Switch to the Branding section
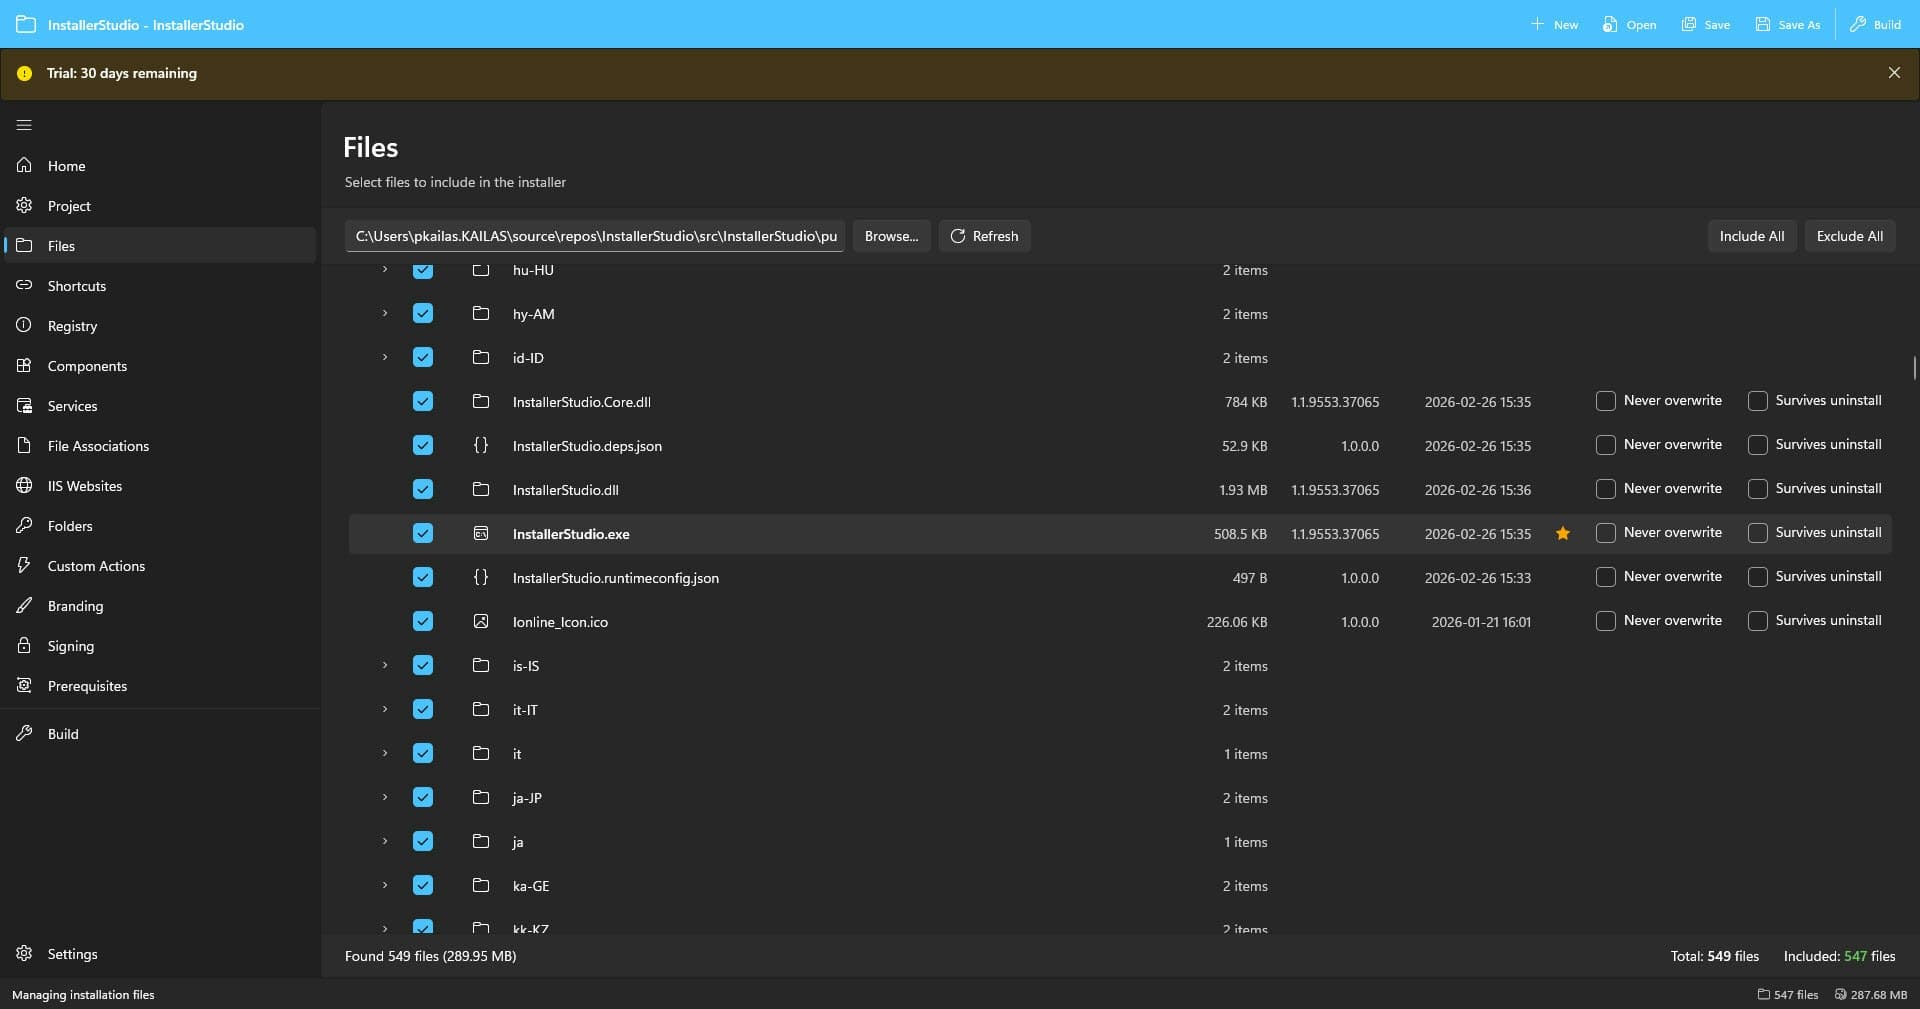Viewport: 1920px width, 1009px height. 75,605
